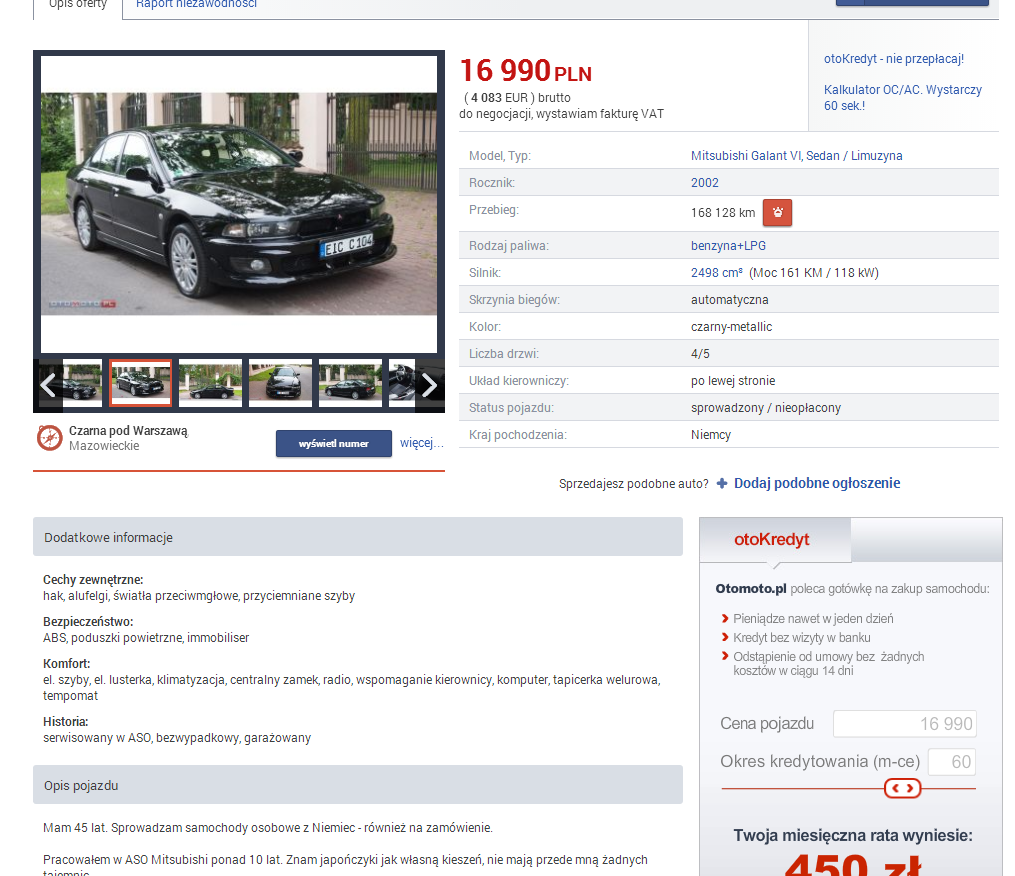
Task: Click the Okres kredytowania months field
Action: pyautogui.click(x=952, y=762)
